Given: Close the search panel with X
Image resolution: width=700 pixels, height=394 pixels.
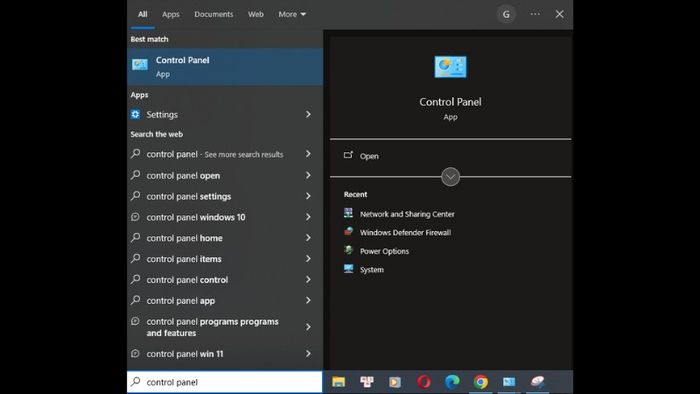Looking at the screenshot, I should (559, 14).
